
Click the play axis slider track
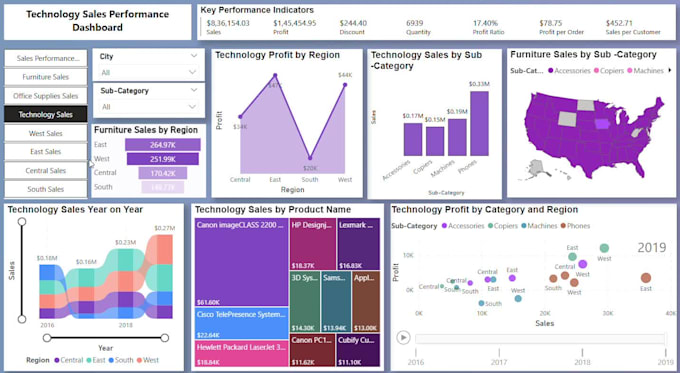click(540, 339)
